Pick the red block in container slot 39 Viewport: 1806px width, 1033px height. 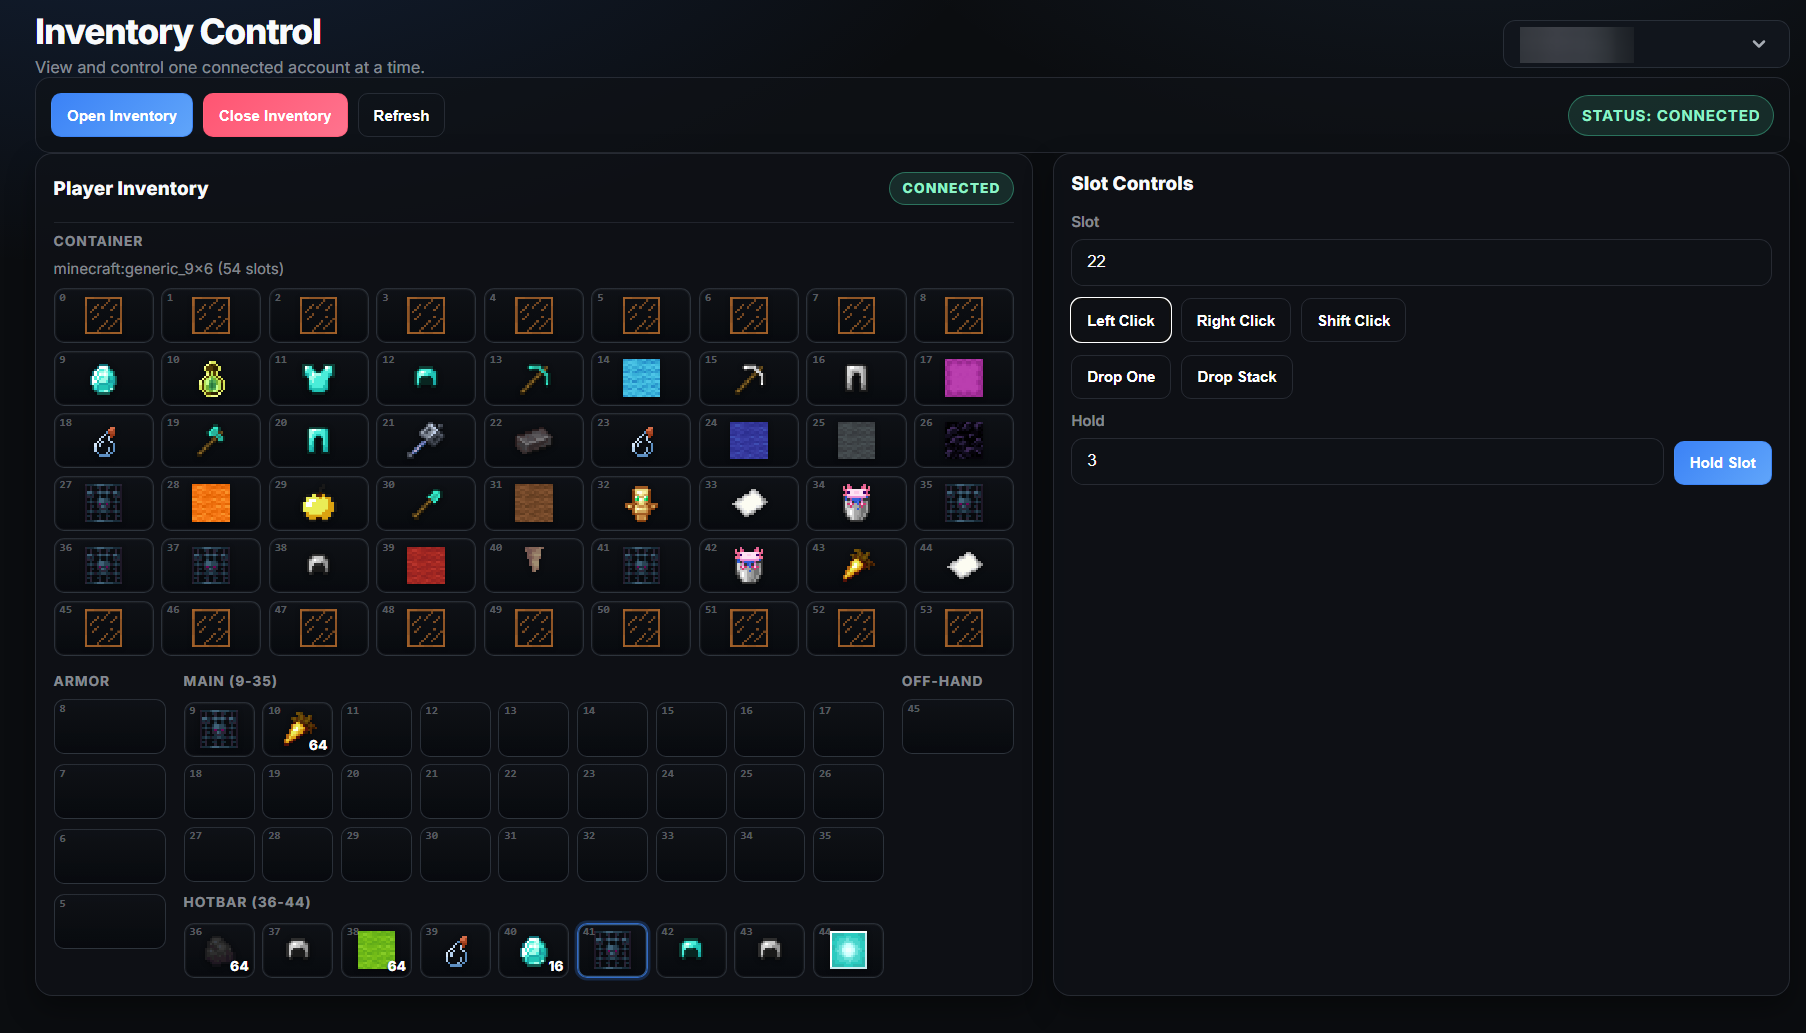click(x=426, y=566)
